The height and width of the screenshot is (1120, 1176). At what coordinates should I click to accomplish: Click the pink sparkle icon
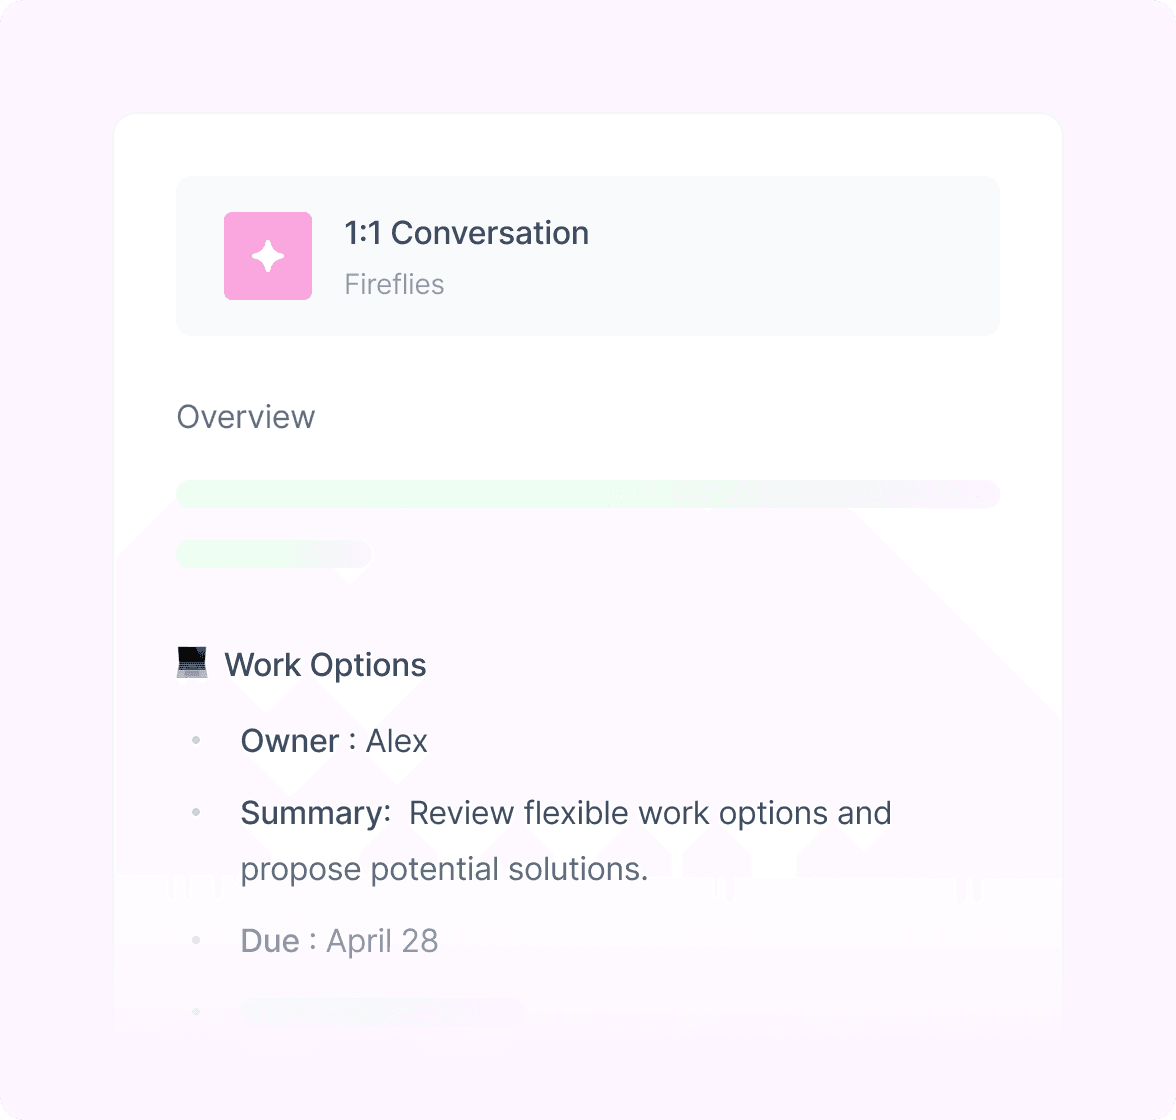268,256
